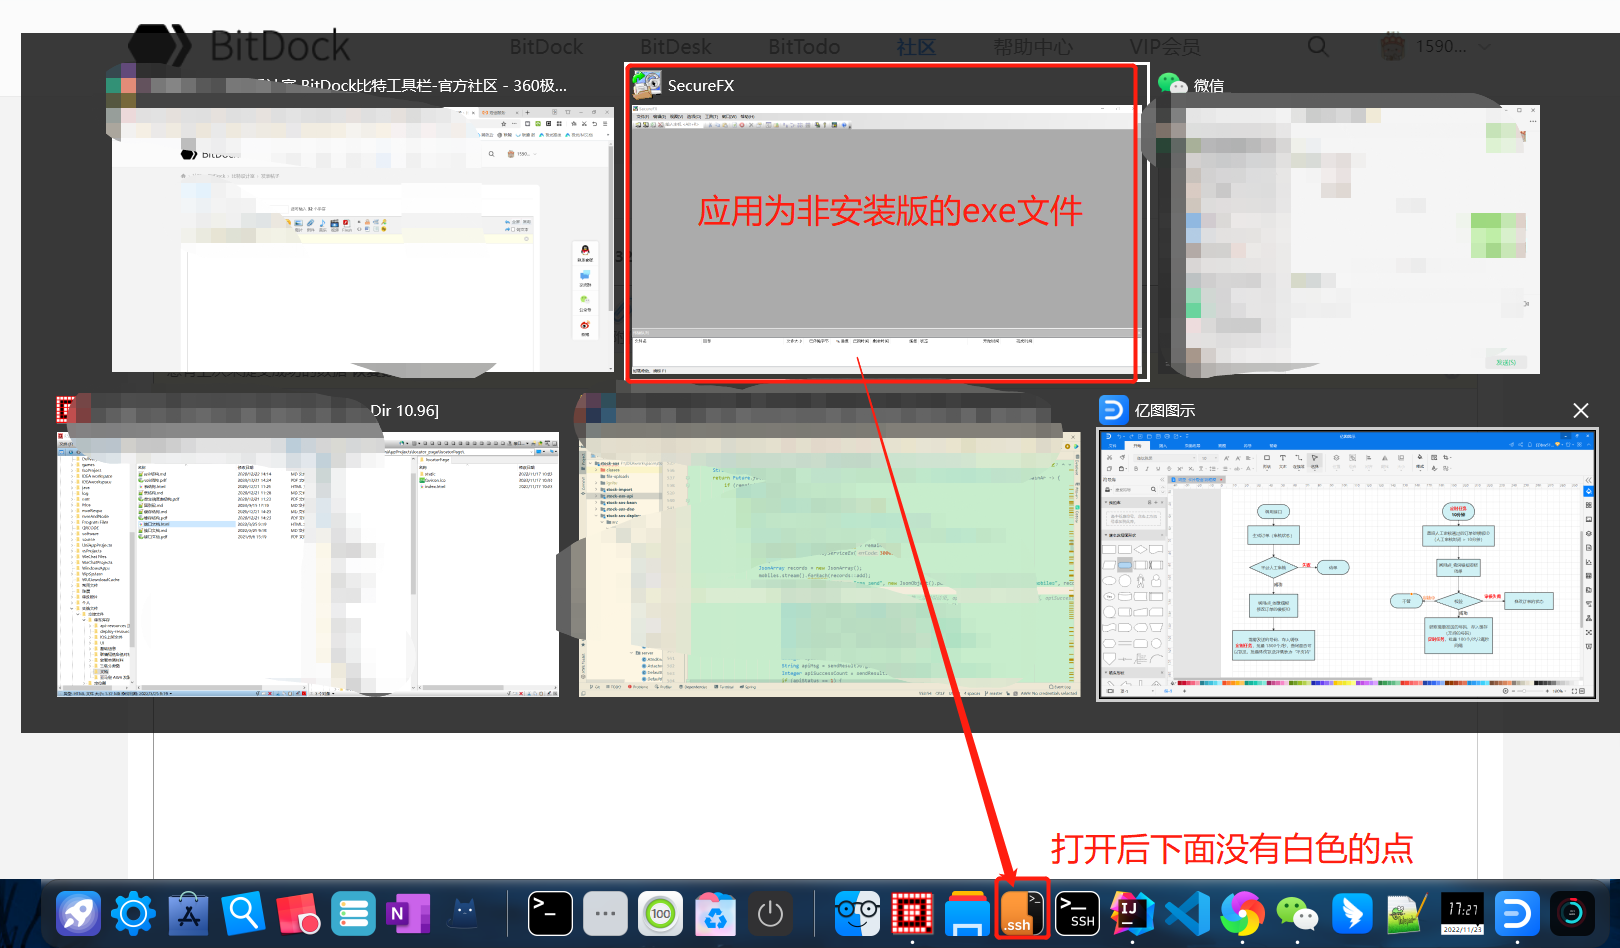Launch the SSH SecureCRT dock icon
The width and height of the screenshot is (1620, 948).
tap(1078, 914)
